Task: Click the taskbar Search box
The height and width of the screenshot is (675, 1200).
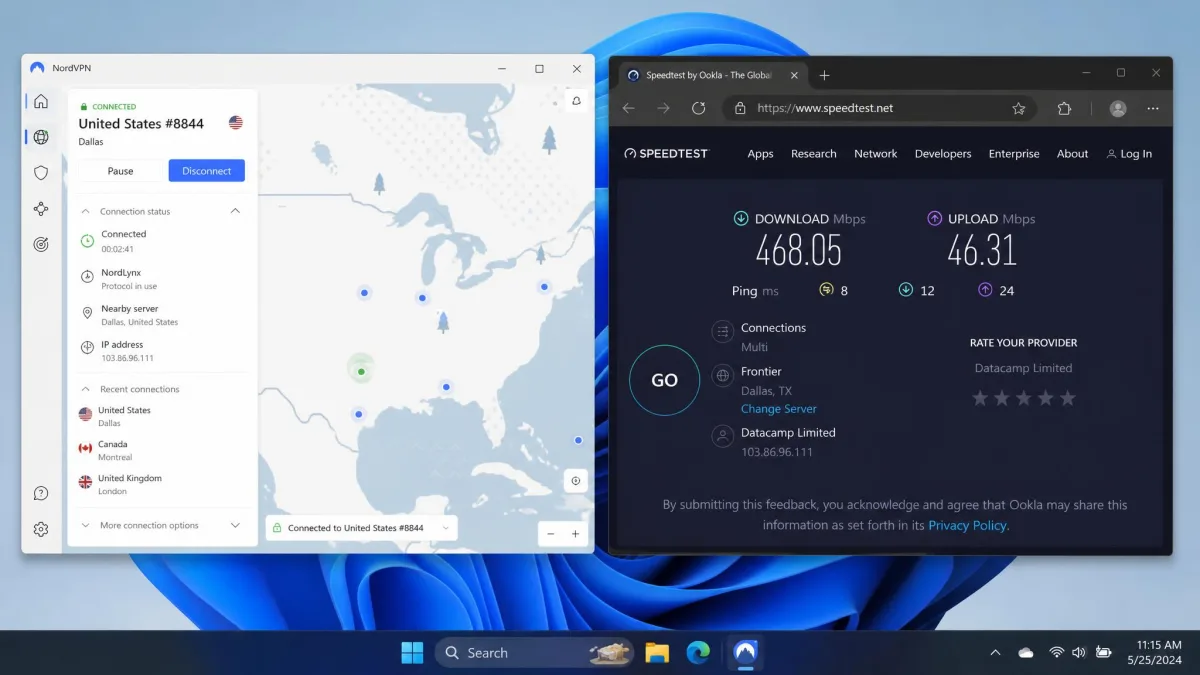Action: (x=534, y=653)
